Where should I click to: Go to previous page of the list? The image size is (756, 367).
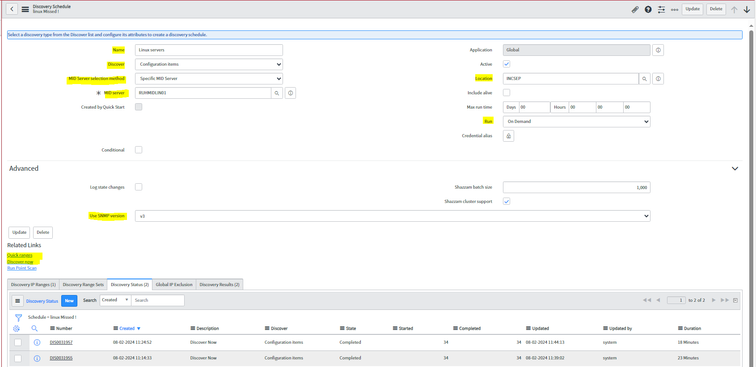[x=658, y=300]
